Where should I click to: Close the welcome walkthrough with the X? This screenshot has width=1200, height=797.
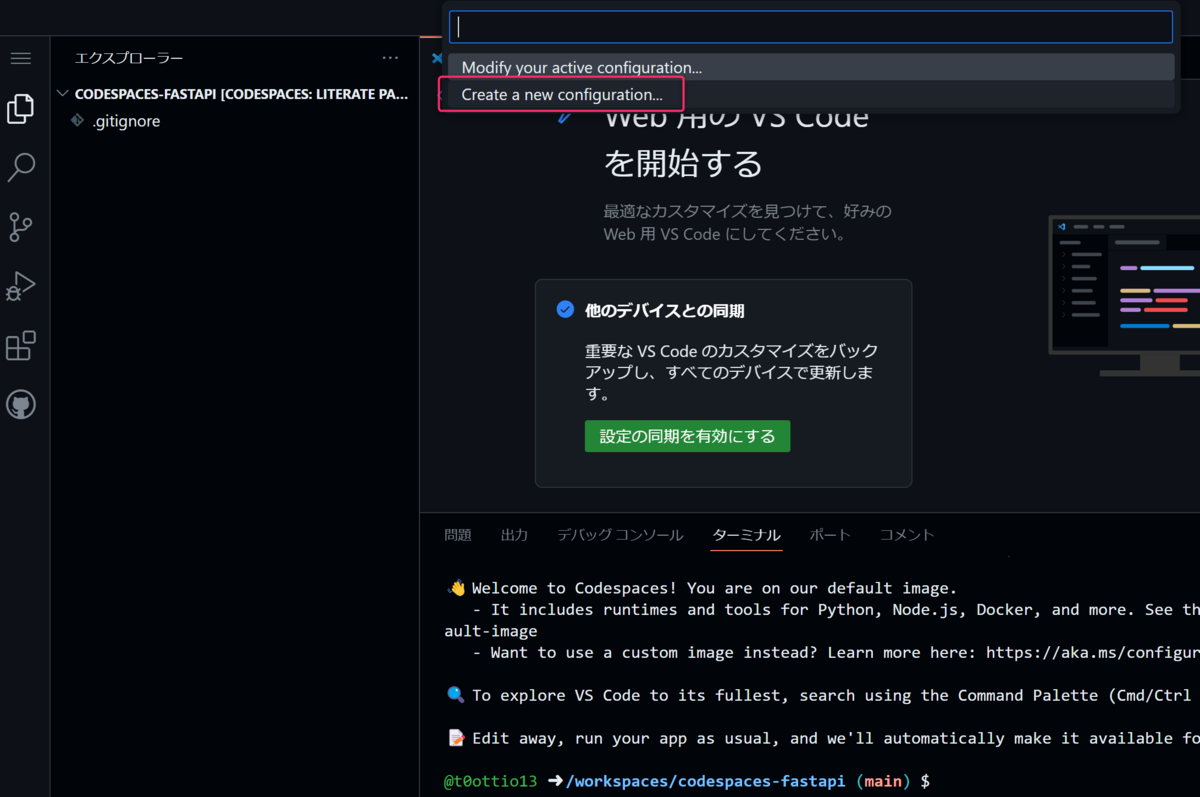[x=437, y=58]
